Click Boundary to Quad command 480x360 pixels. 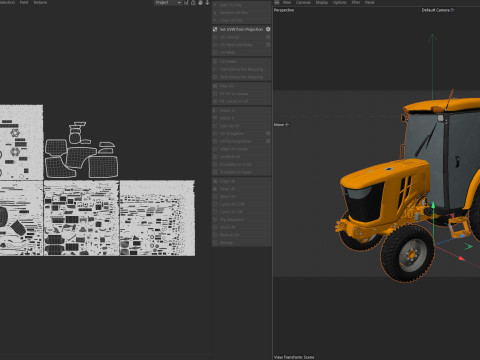coord(242,172)
